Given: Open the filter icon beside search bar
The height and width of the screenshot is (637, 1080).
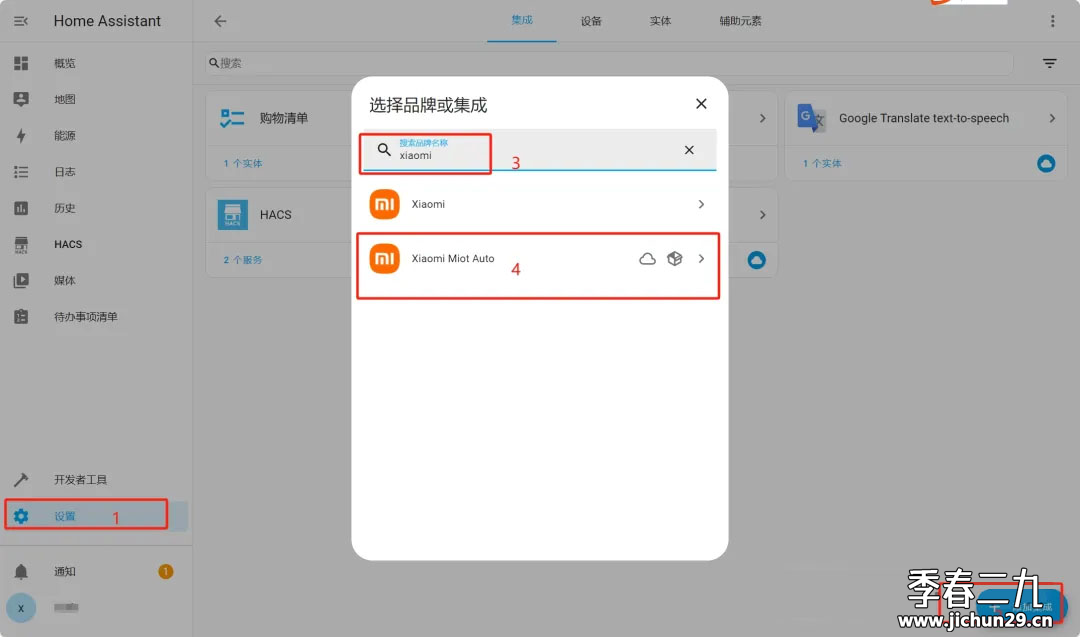Looking at the screenshot, I should click(x=1050, y=63).
